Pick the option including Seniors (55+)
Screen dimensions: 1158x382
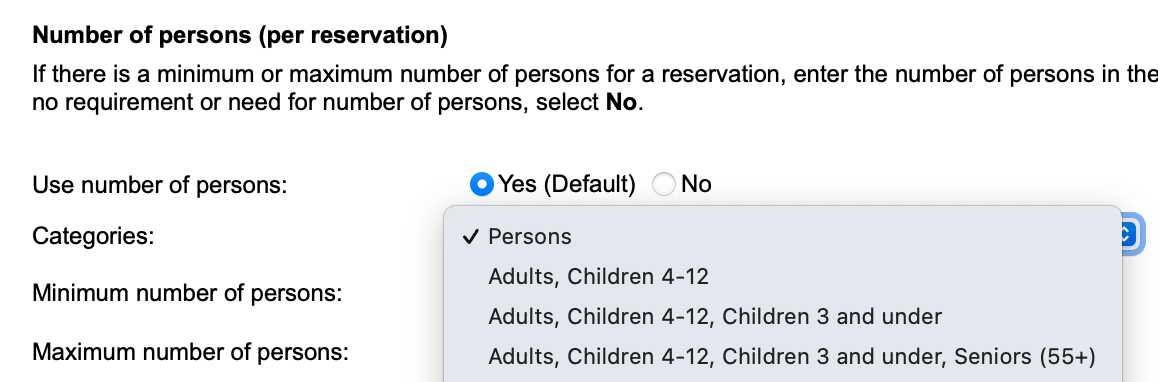point(782,356)
